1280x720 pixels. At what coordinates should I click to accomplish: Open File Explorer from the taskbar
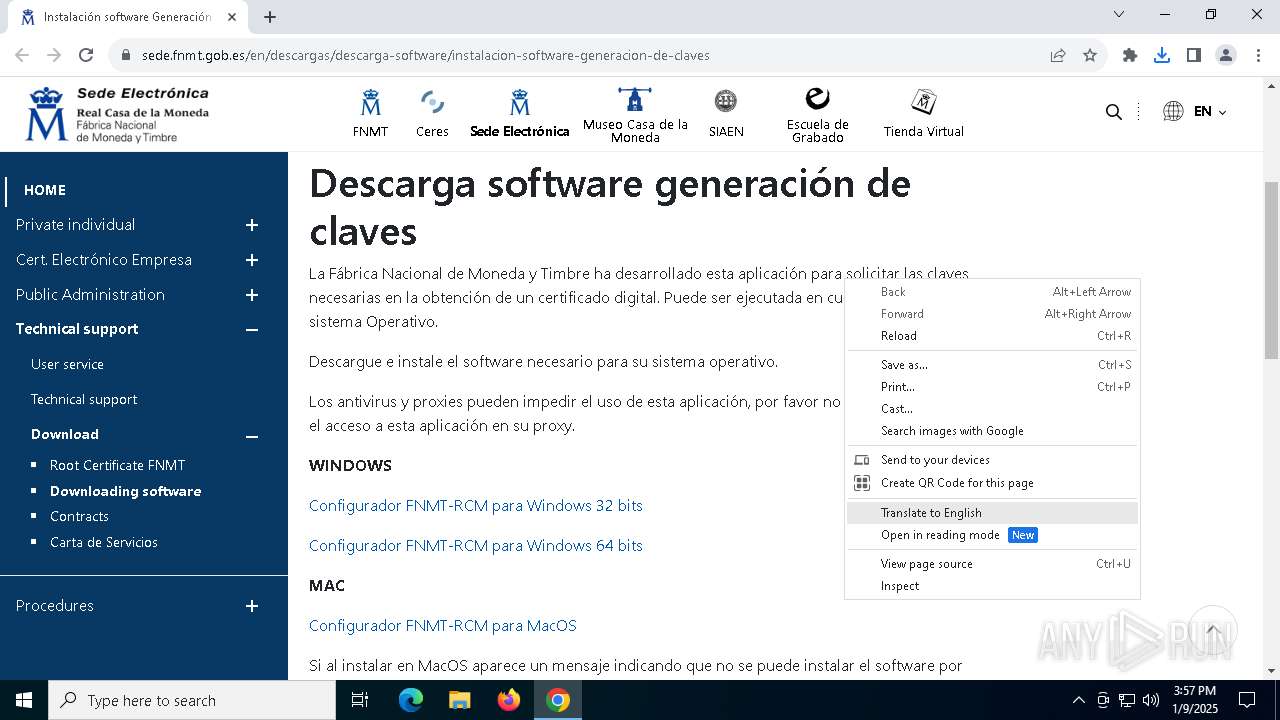(460, 700)
